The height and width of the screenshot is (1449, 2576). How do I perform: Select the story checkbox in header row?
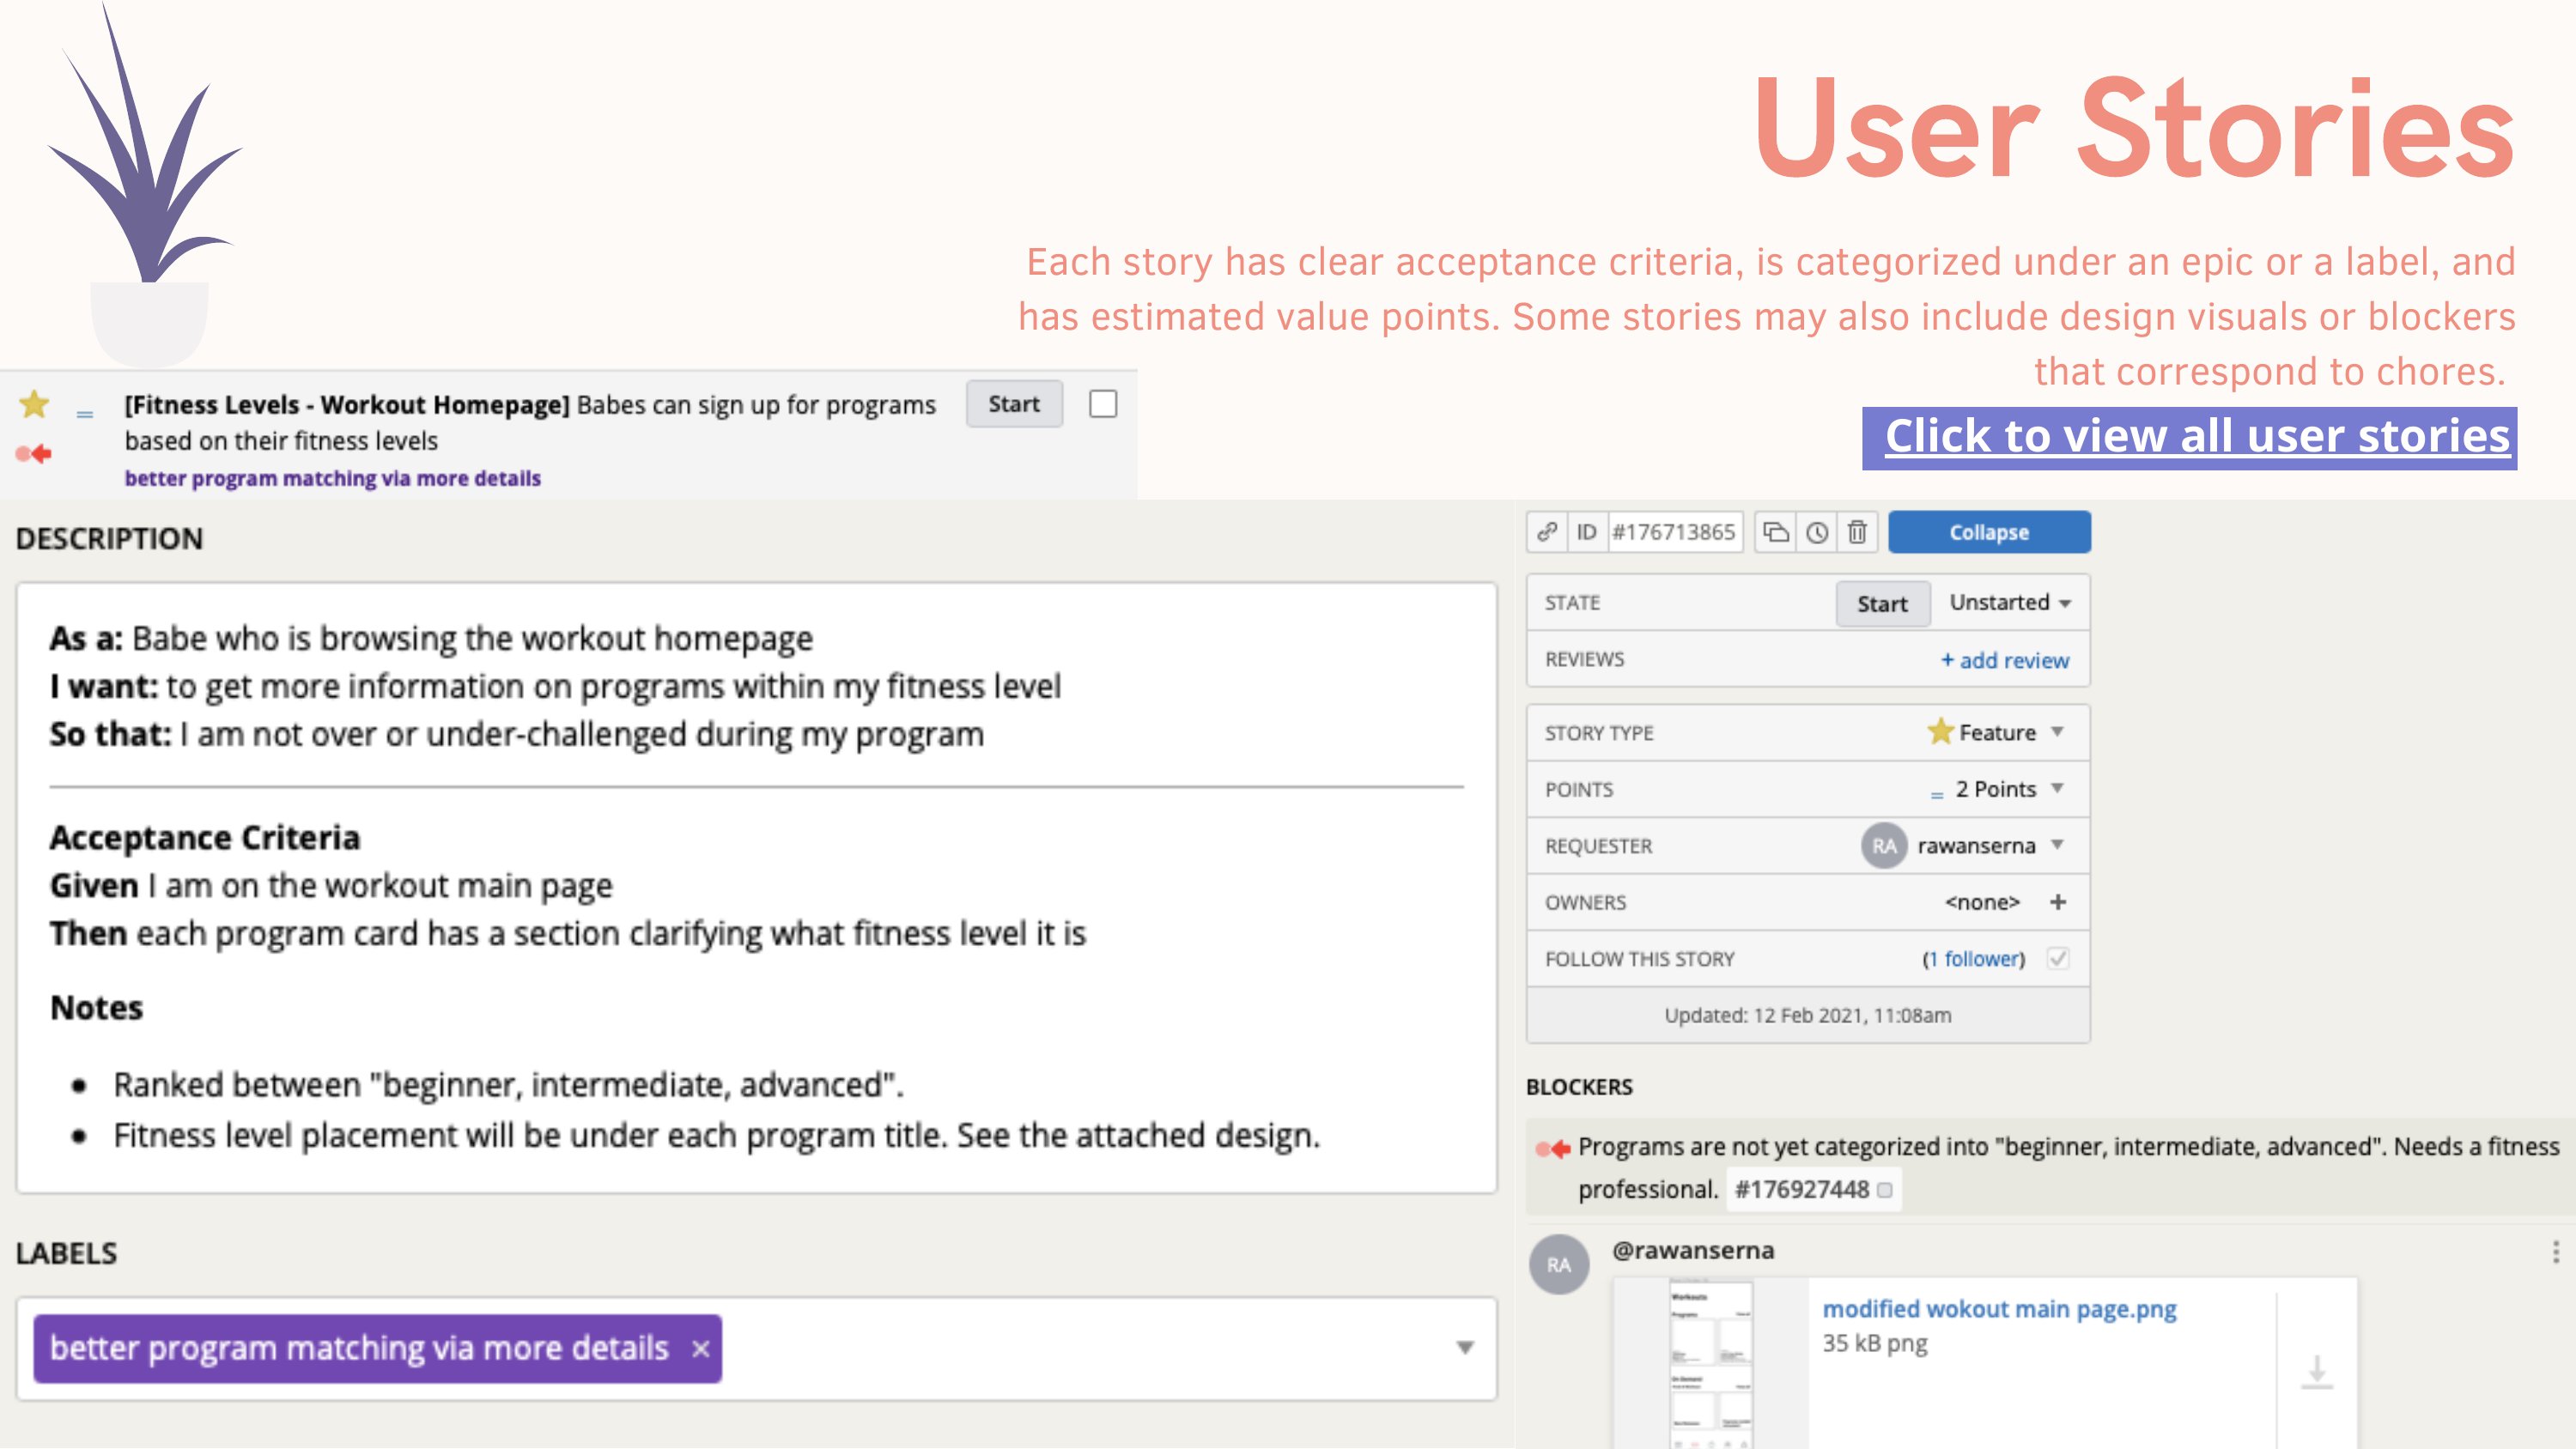tap(1103, 404)
